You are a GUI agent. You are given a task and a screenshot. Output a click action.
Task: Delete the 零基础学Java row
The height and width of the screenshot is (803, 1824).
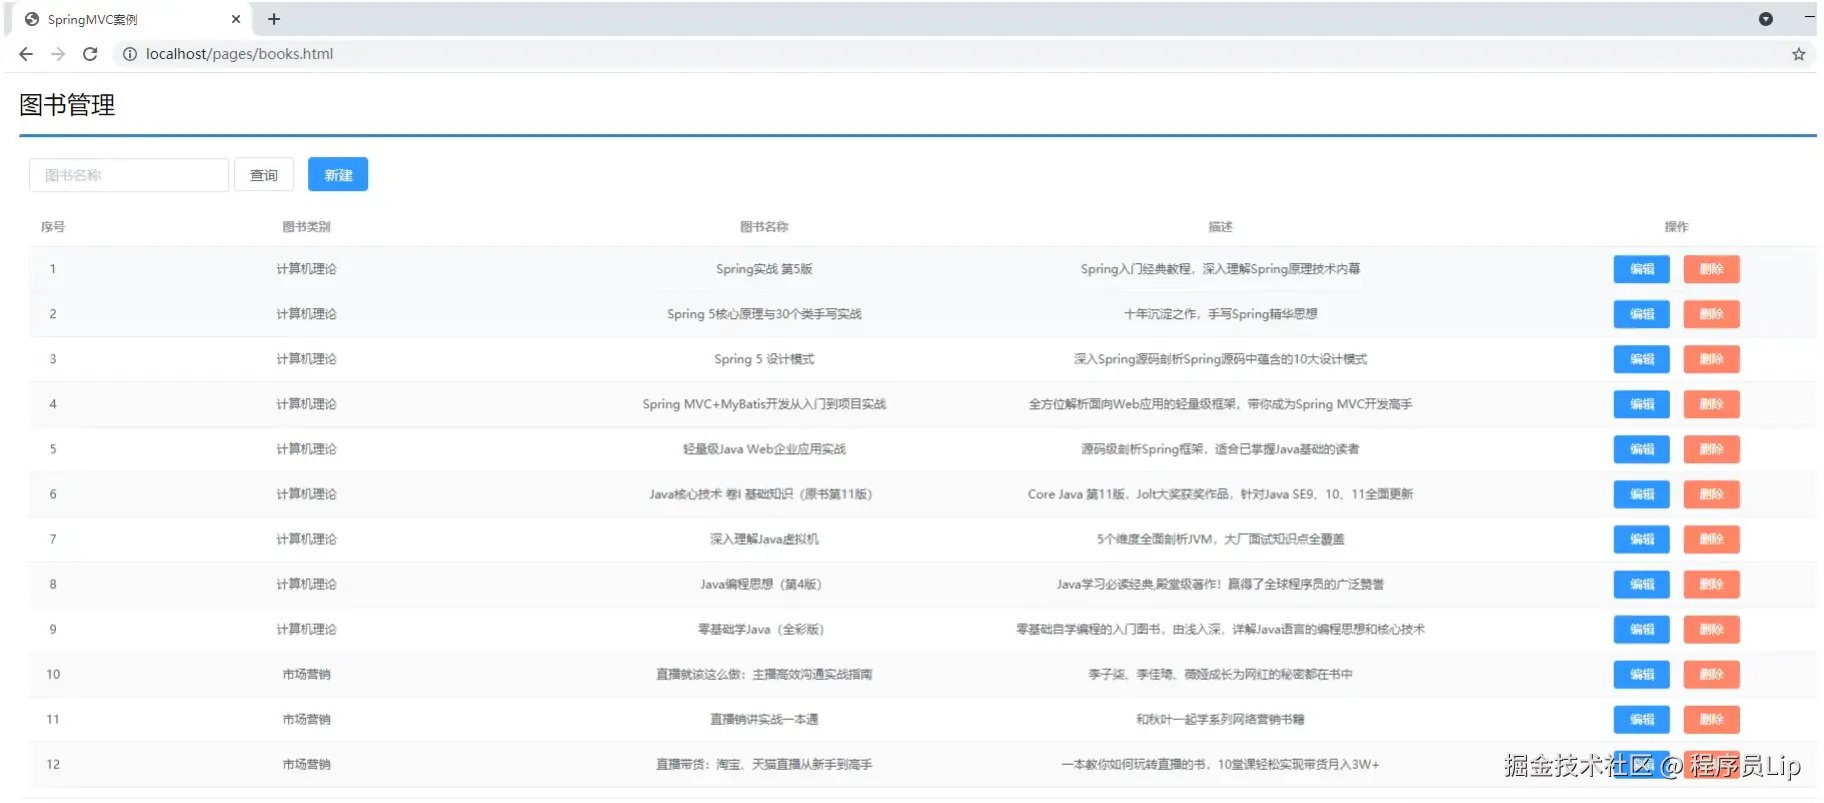(1711, 629)
